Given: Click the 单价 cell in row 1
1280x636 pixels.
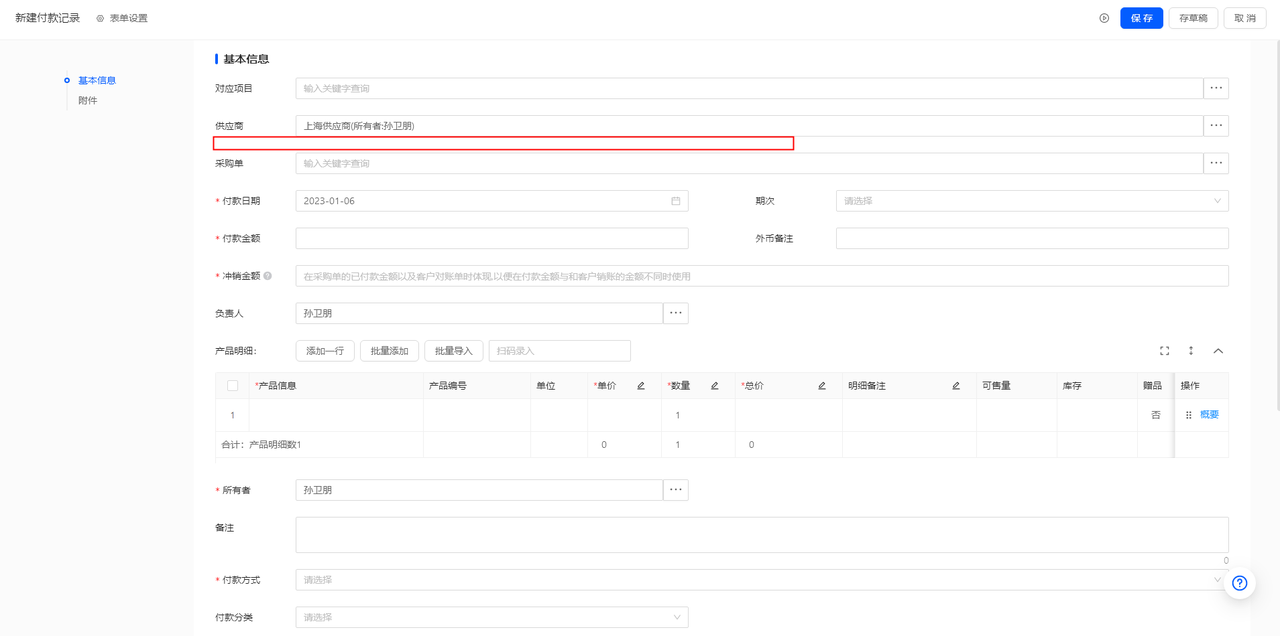Looking at the screenshot, I should click(624, 415).
